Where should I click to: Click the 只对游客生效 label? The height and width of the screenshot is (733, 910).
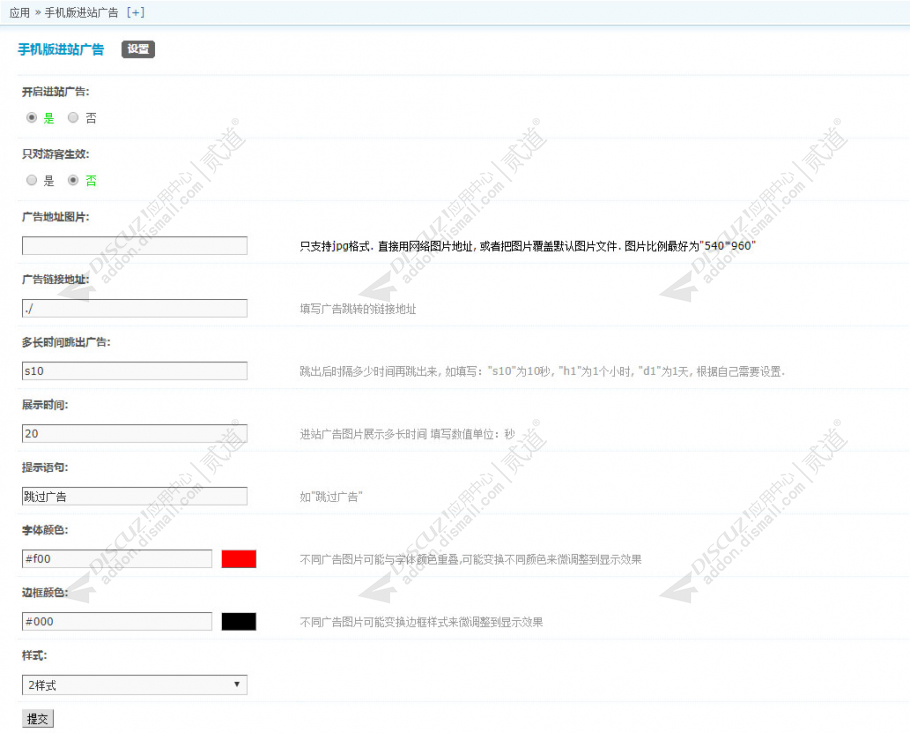[56, 154]
